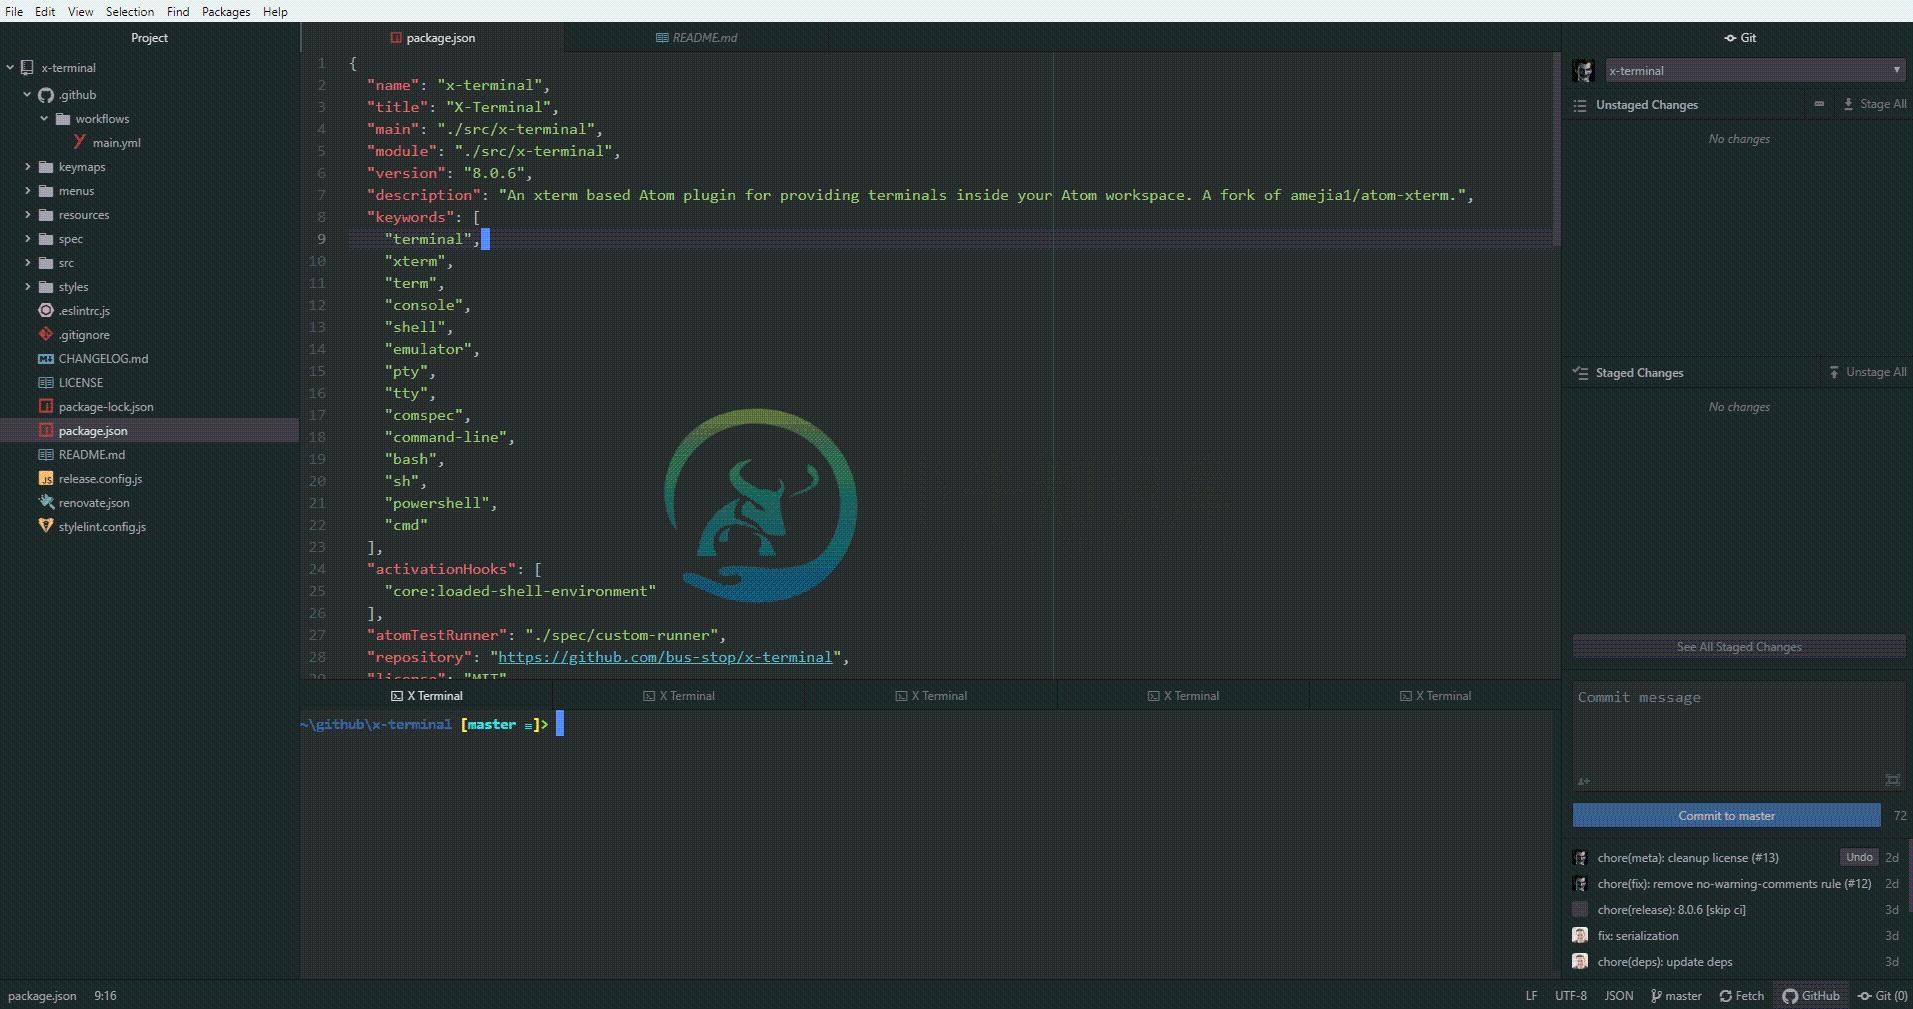The width and height of the screenshot is (1913, 1009).
Task: Click the editor's vertical scrollbar thumb
Action: tap(1556, 150)
